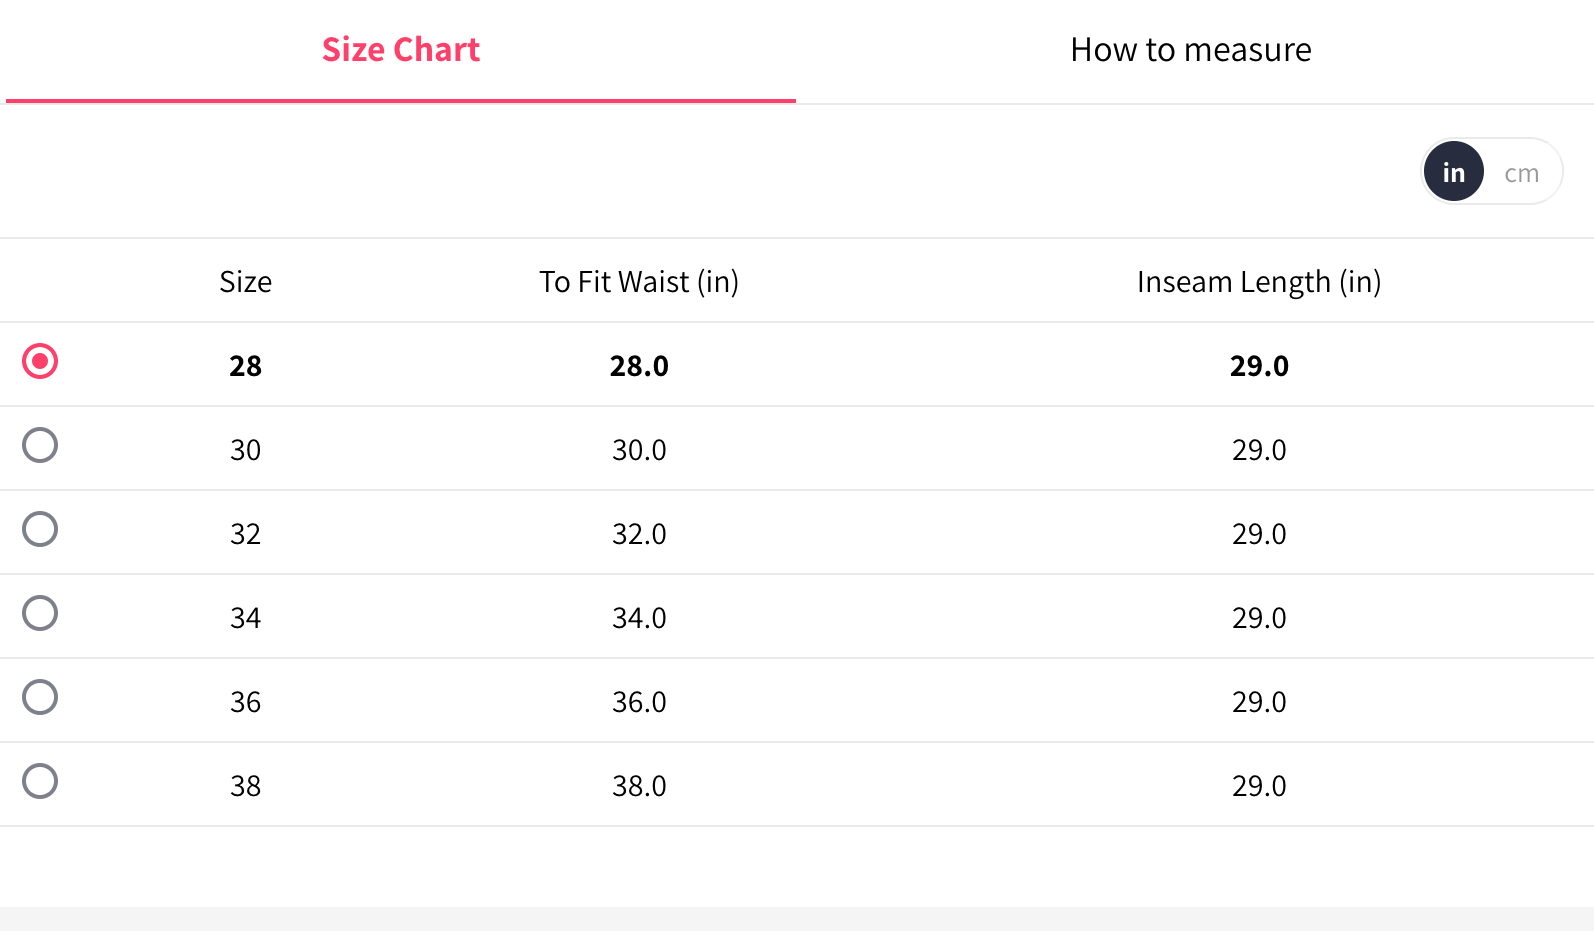Click the bold 28.0 waist value
Screen dimensions: 1594x942
click(x=639, y=366)
